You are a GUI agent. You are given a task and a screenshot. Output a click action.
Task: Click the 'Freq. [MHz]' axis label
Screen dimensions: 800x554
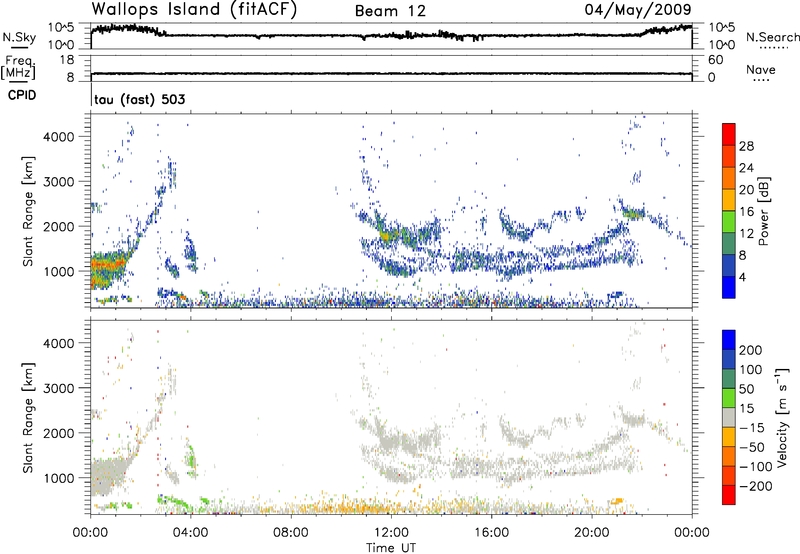coord(18,68)
